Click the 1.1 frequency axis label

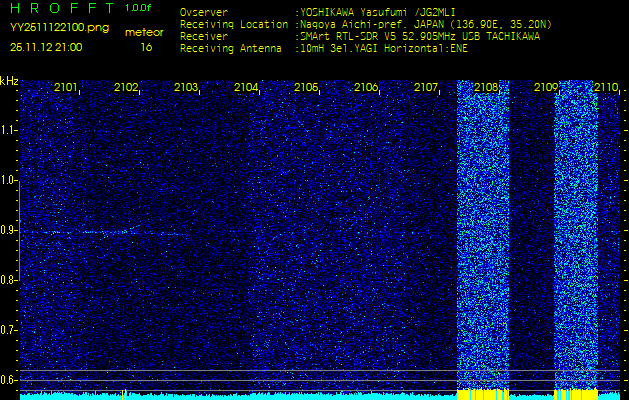(7, 130)
